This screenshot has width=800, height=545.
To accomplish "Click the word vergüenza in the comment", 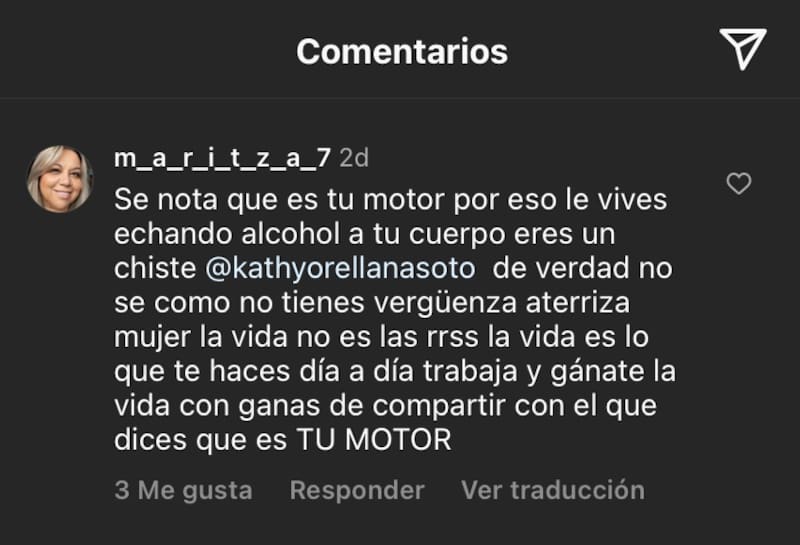I will coord(445,304).
